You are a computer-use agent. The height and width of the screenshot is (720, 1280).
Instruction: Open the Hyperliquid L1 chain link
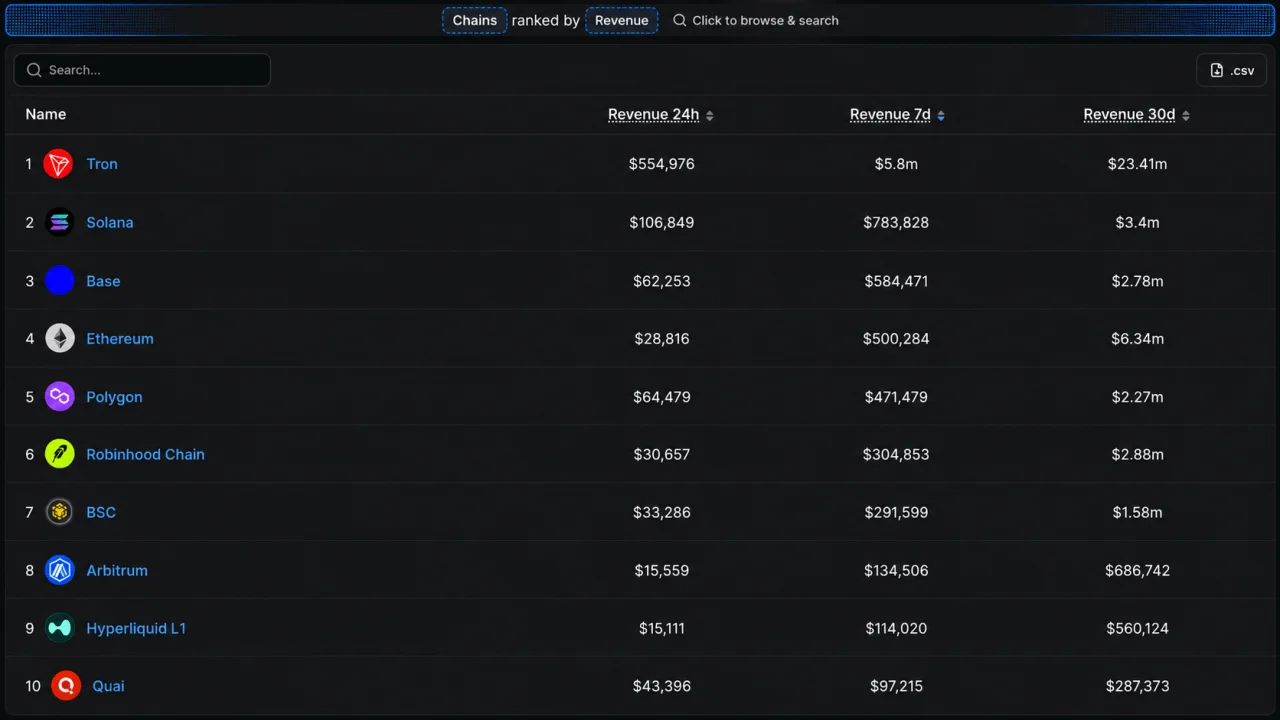pos(136,628)
